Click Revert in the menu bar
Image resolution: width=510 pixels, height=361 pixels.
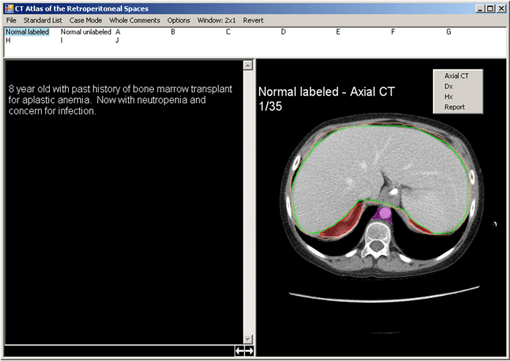(253, 20)
